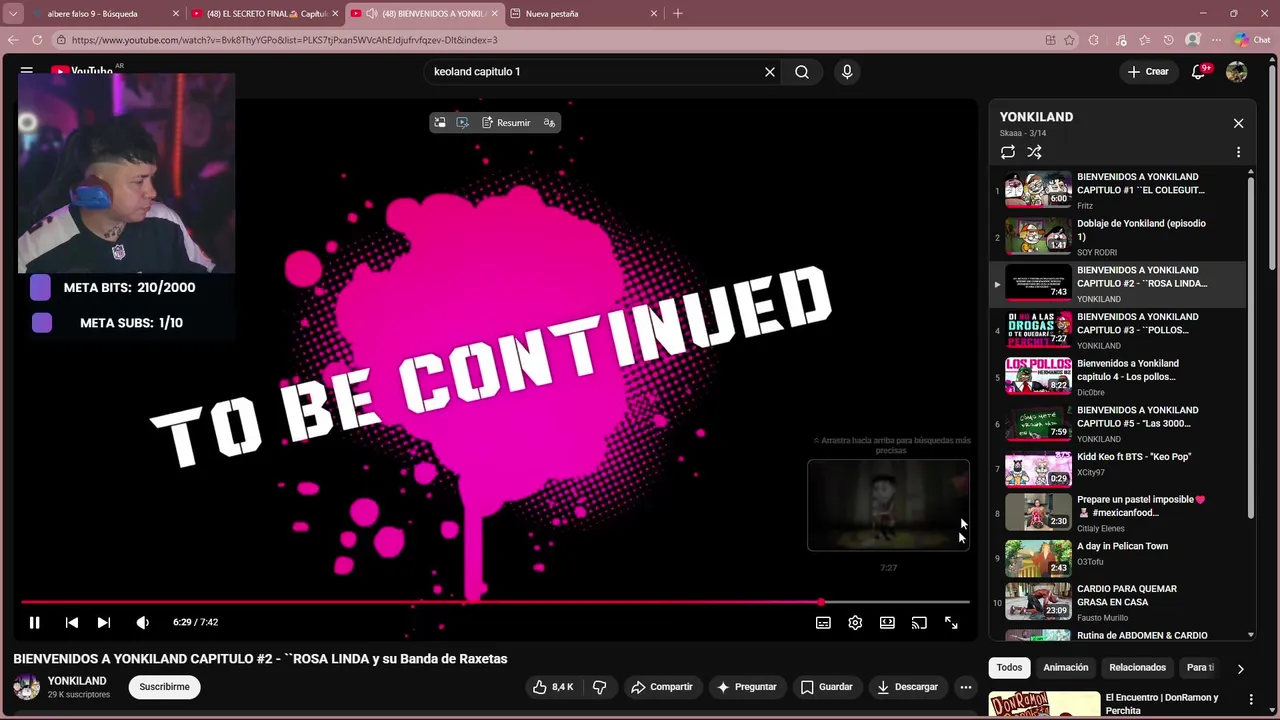1280x720 pixels.
Task: Switch to theater mode view
Action: [x=887, y=622]
